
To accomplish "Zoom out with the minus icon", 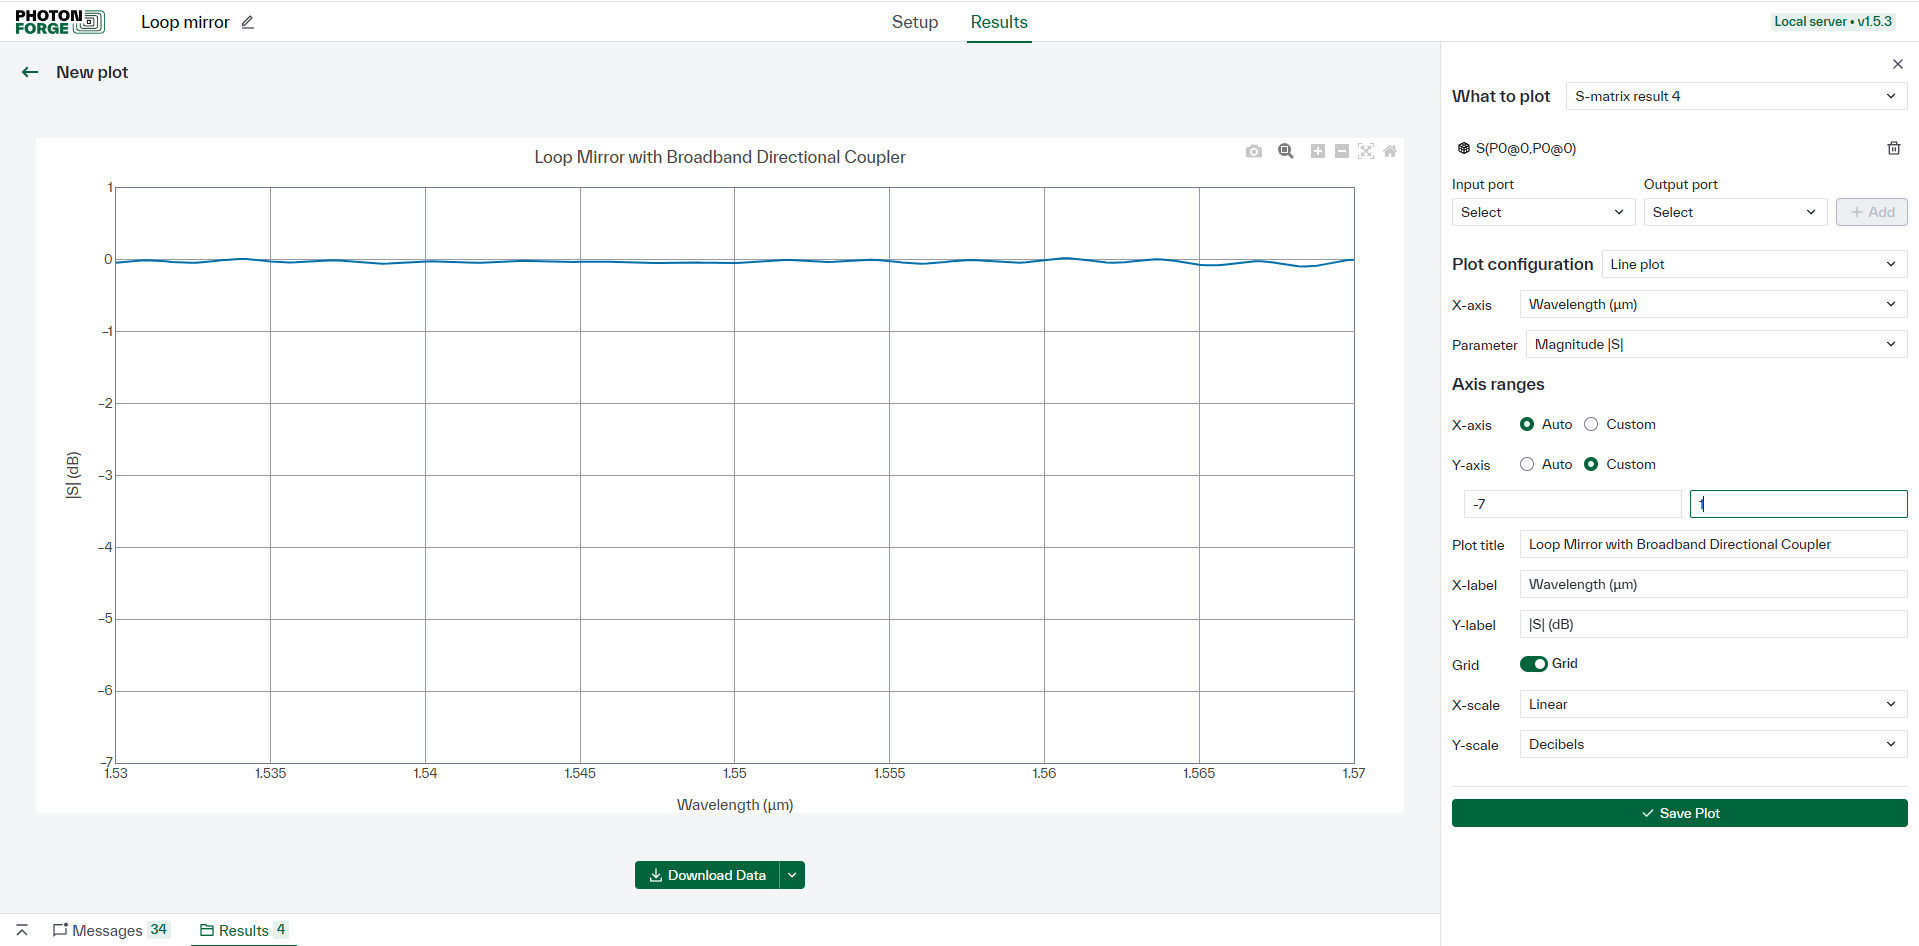I will (1342, 151).
